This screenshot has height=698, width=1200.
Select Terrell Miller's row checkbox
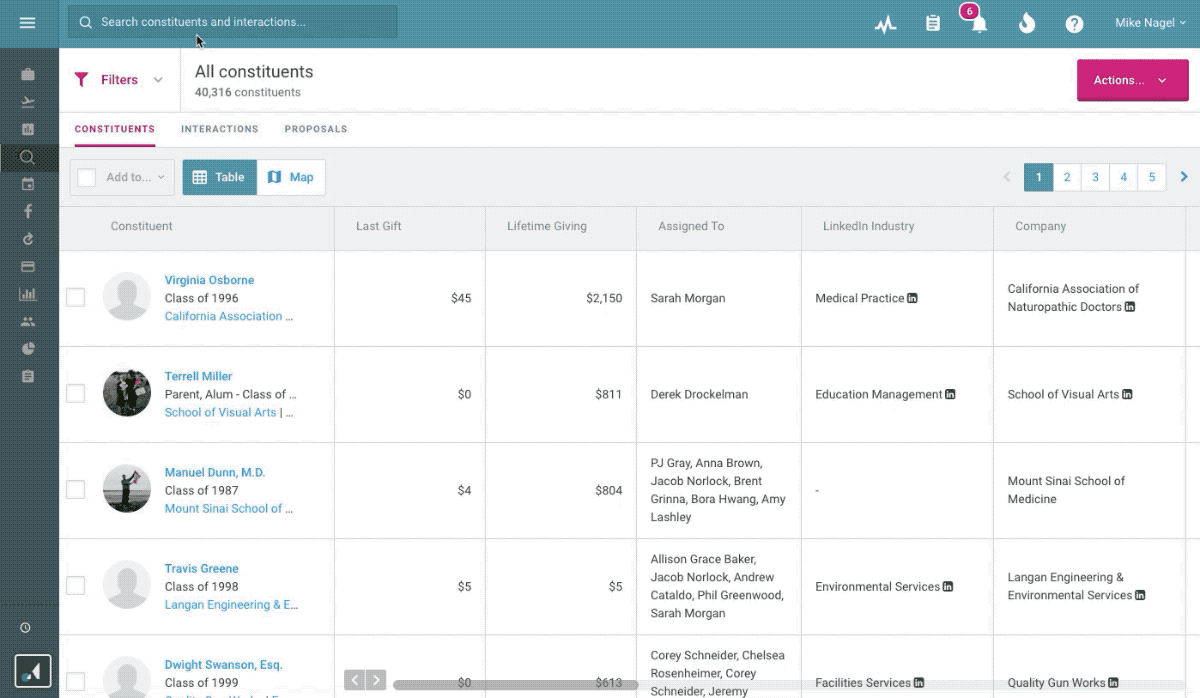pyautogui.click(x=76, y=394)
